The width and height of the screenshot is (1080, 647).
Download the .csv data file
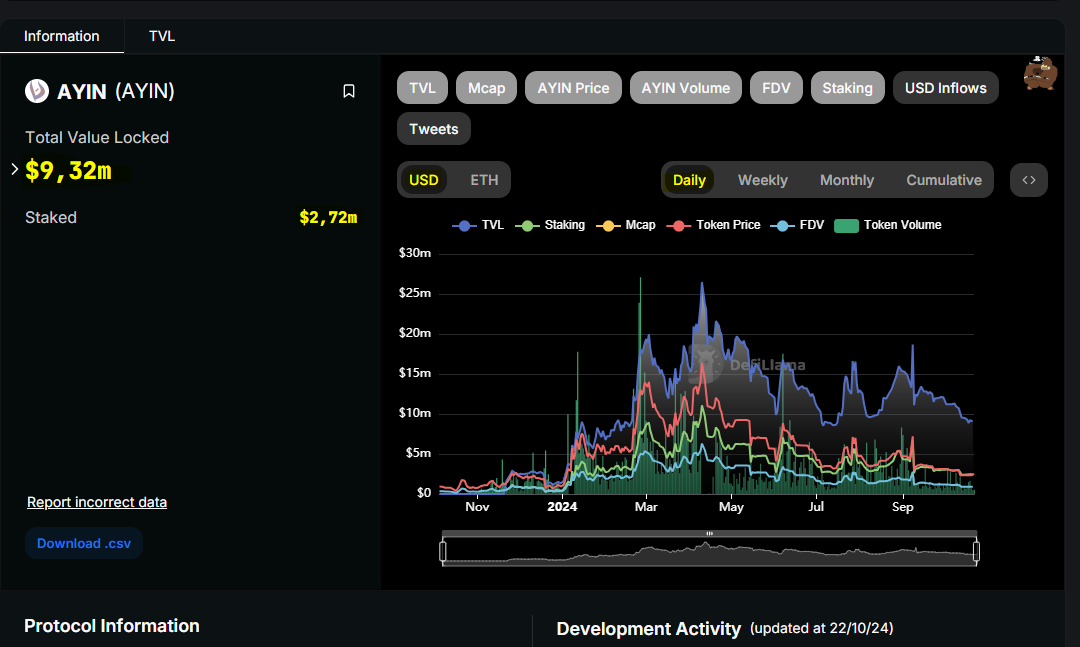83,543
